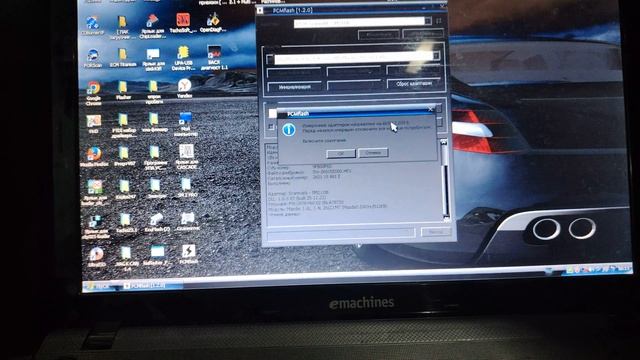Click OK in the PCMflash dialog
The width and height of the screenshot is (640, 360).
pos(340,153)
